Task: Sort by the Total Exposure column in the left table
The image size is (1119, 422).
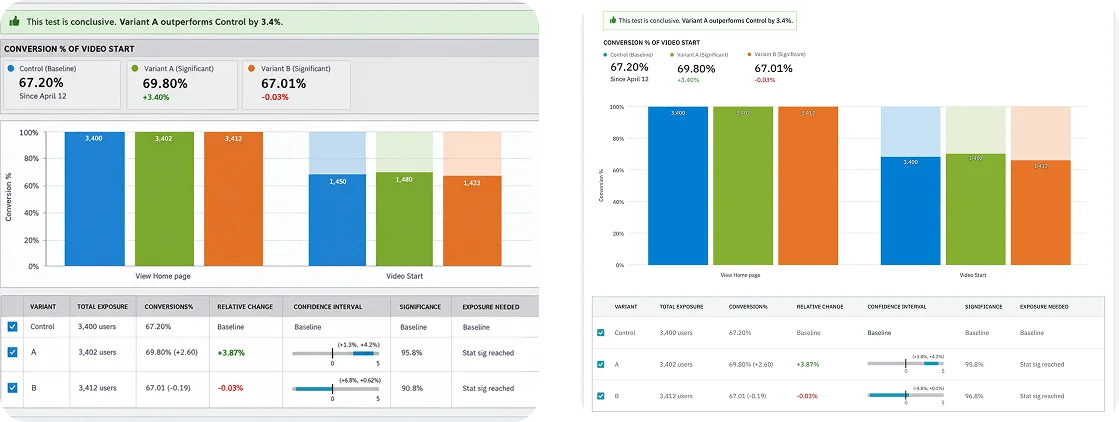Action: pyautogui.click(x=102, y=307)
